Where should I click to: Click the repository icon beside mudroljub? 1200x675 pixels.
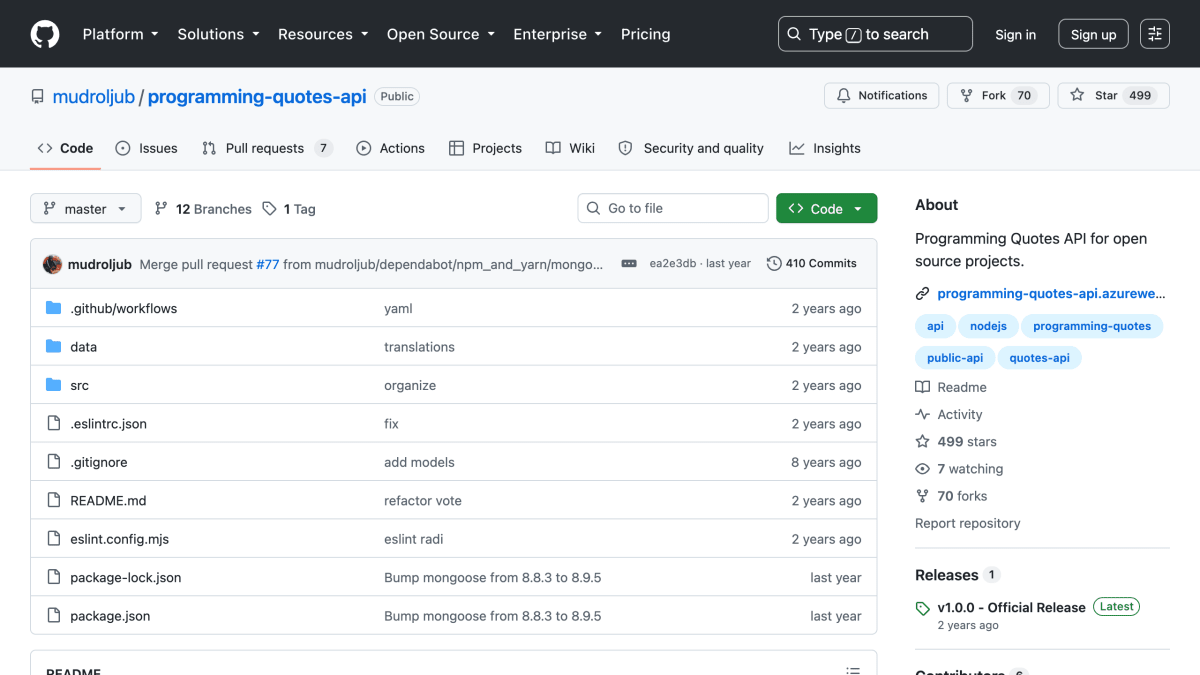coord(38,97)
